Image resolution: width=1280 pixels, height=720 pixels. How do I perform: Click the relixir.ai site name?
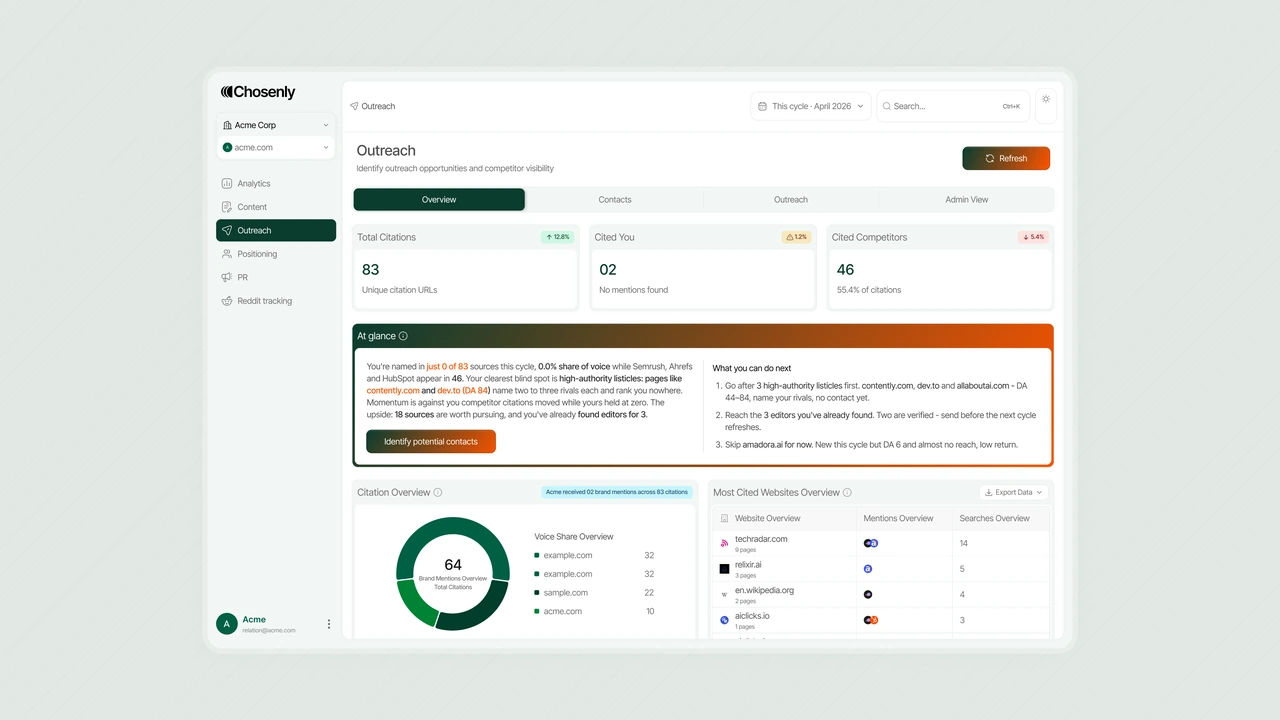[x=748, y=565]
